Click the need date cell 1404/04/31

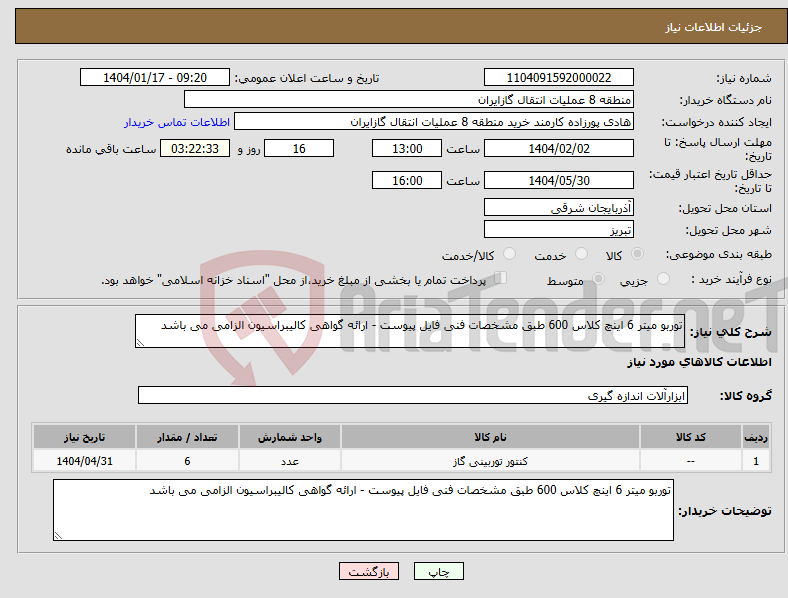[x=84, y=461]
